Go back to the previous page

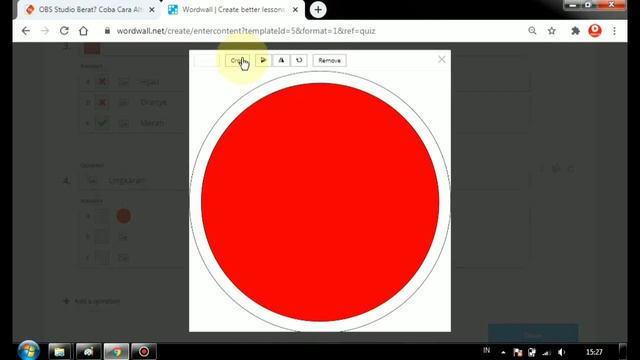26,31
